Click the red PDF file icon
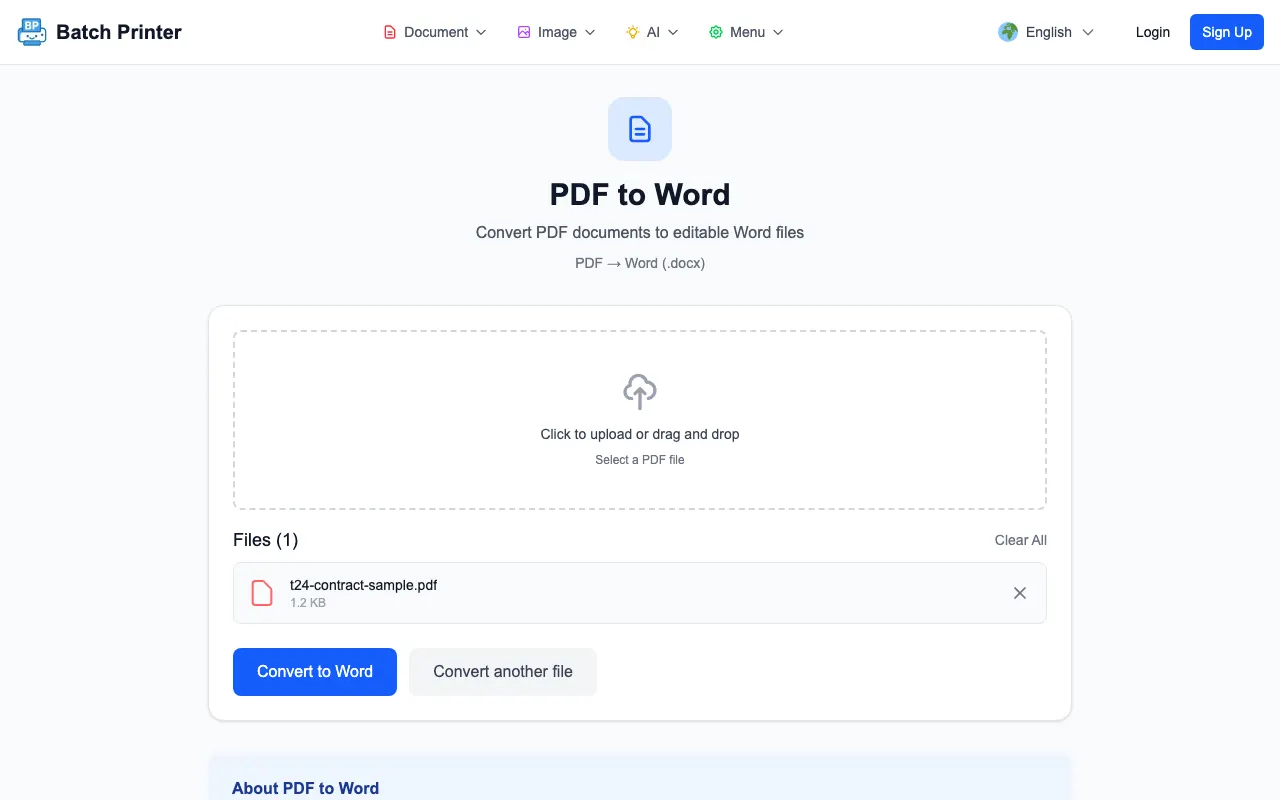1280x800 pixels. pyautogui.click(x=262, y=593)
